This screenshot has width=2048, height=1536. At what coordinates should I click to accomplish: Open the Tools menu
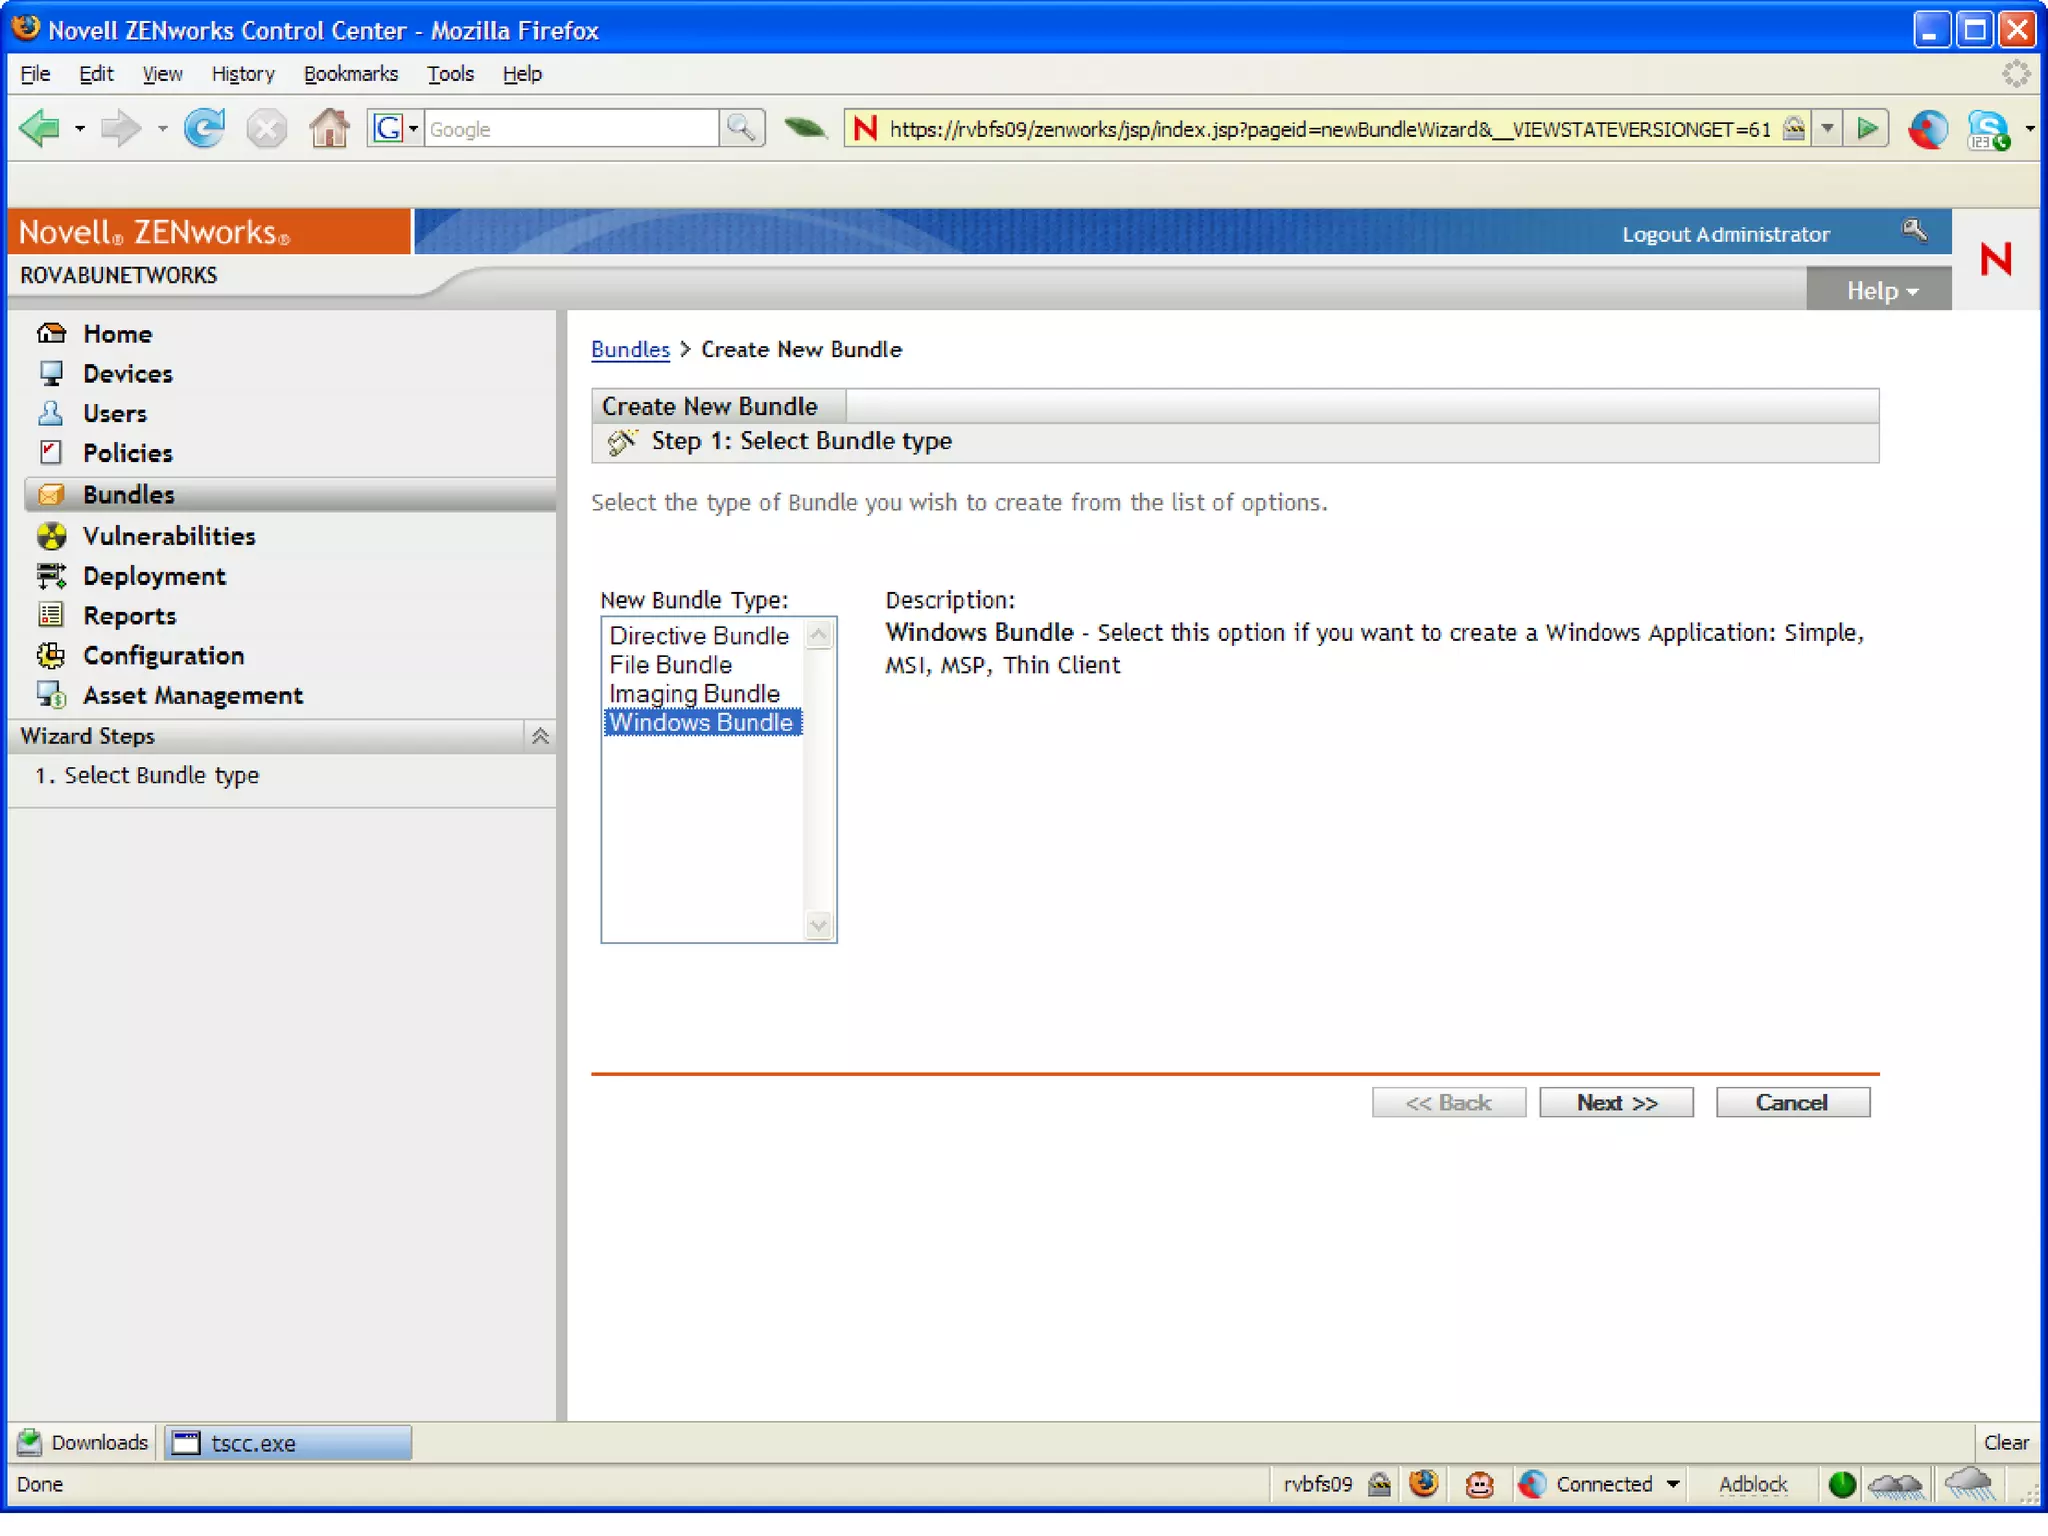(450, 74)
